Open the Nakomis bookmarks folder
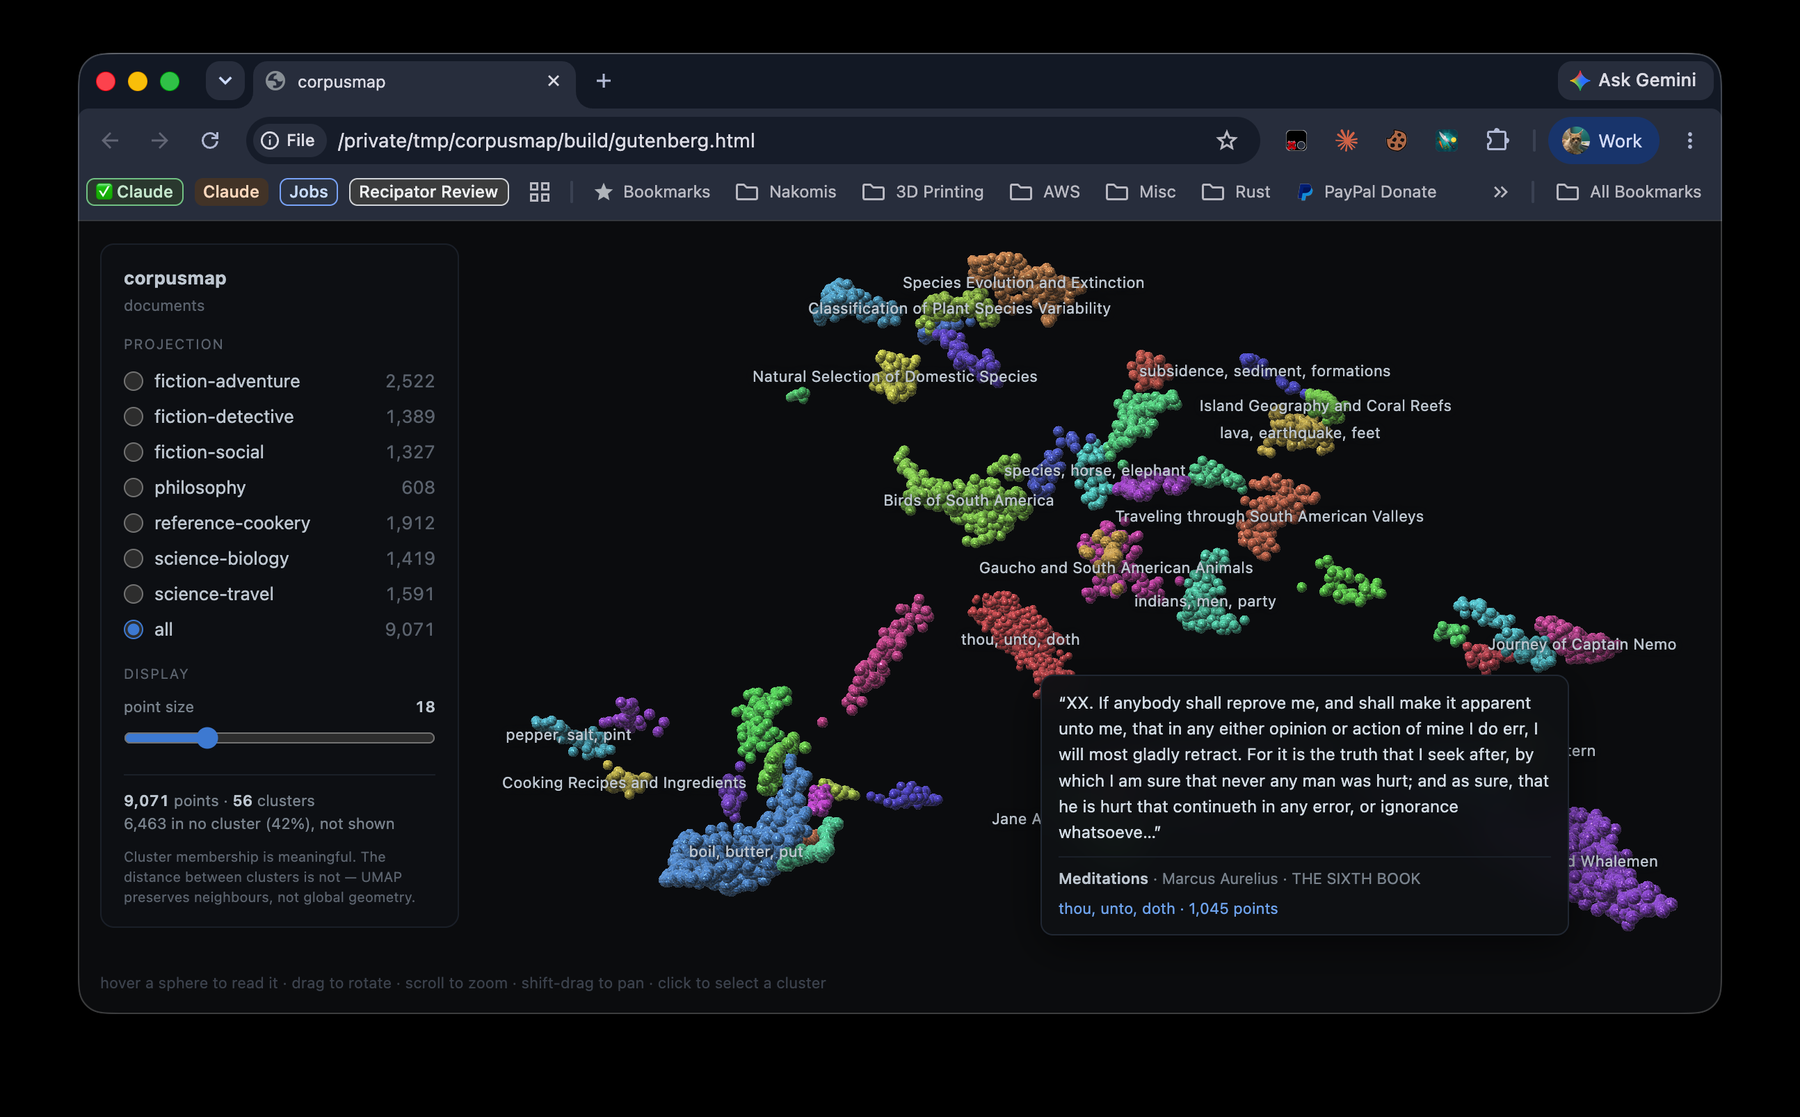 tap(786, 192)
